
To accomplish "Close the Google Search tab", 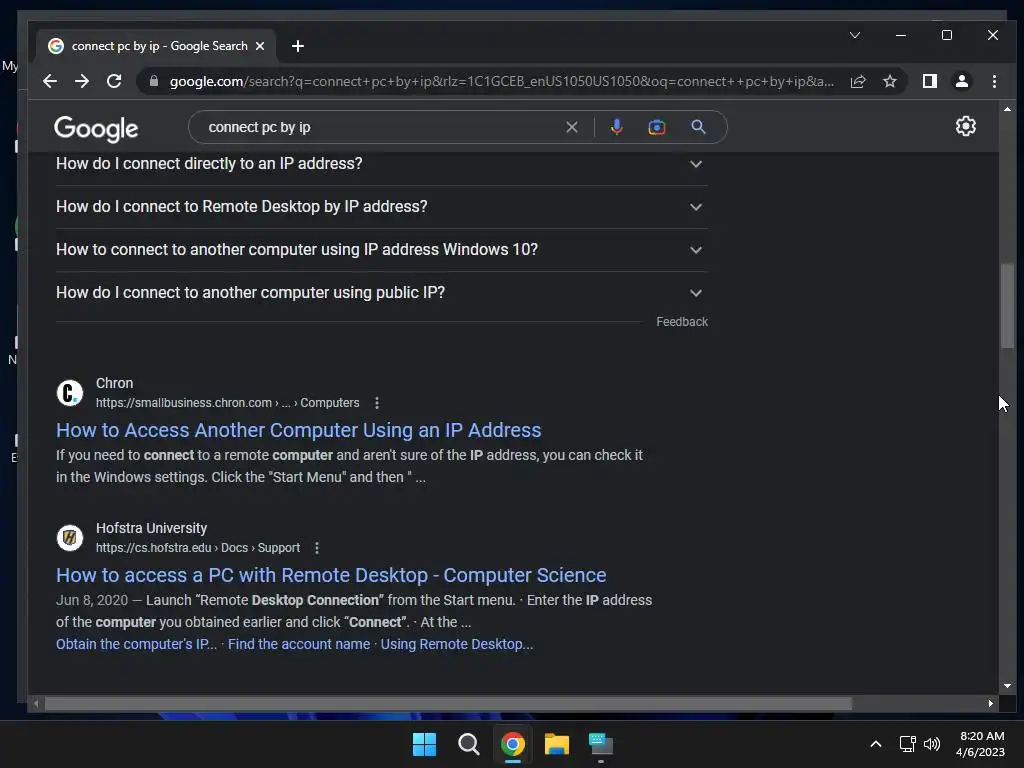I will 260,46.
